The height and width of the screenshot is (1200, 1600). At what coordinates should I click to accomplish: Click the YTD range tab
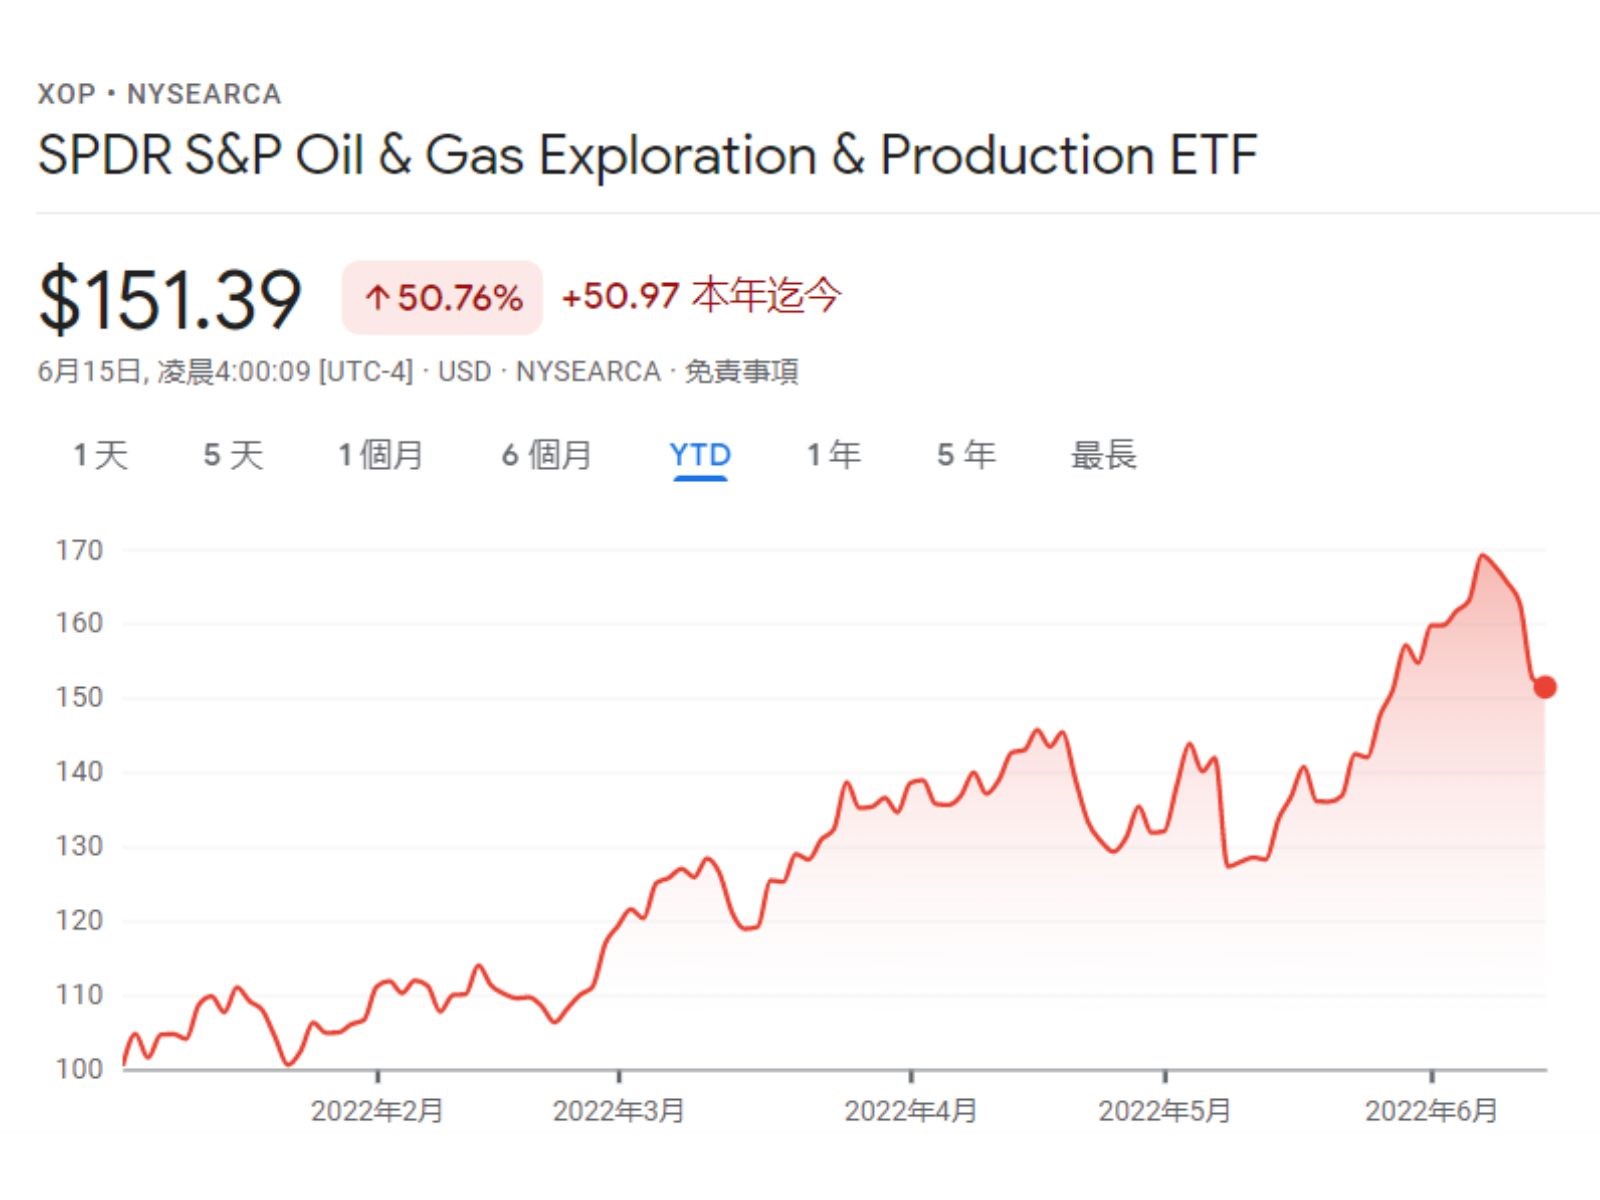700,456
